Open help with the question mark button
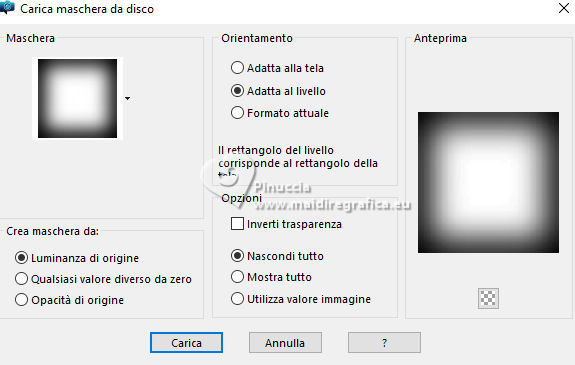The height and width of the screenshot is (365, 575). tap(384, 343)
